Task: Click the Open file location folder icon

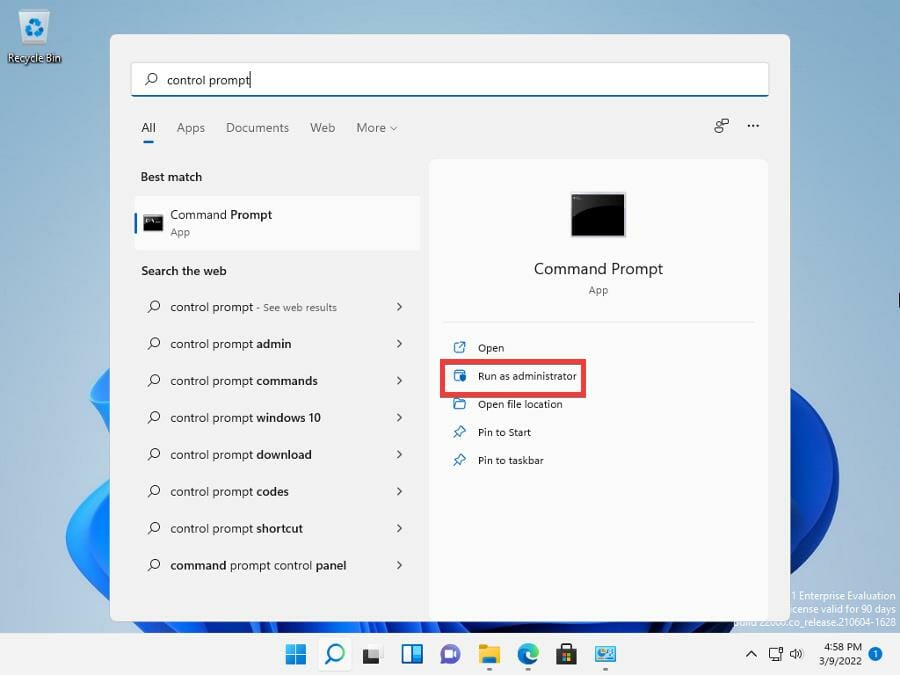Action: (461, 404)
